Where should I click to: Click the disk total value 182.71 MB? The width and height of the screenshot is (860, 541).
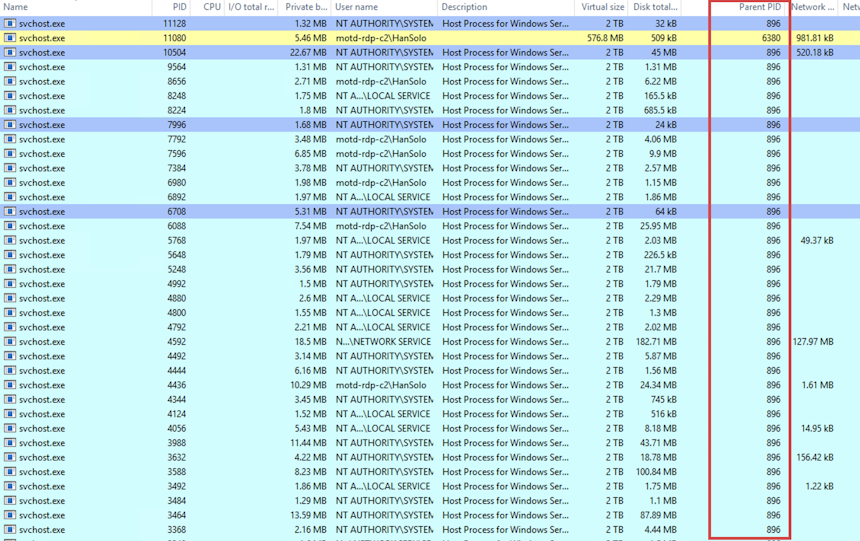[x=656, y=341]
